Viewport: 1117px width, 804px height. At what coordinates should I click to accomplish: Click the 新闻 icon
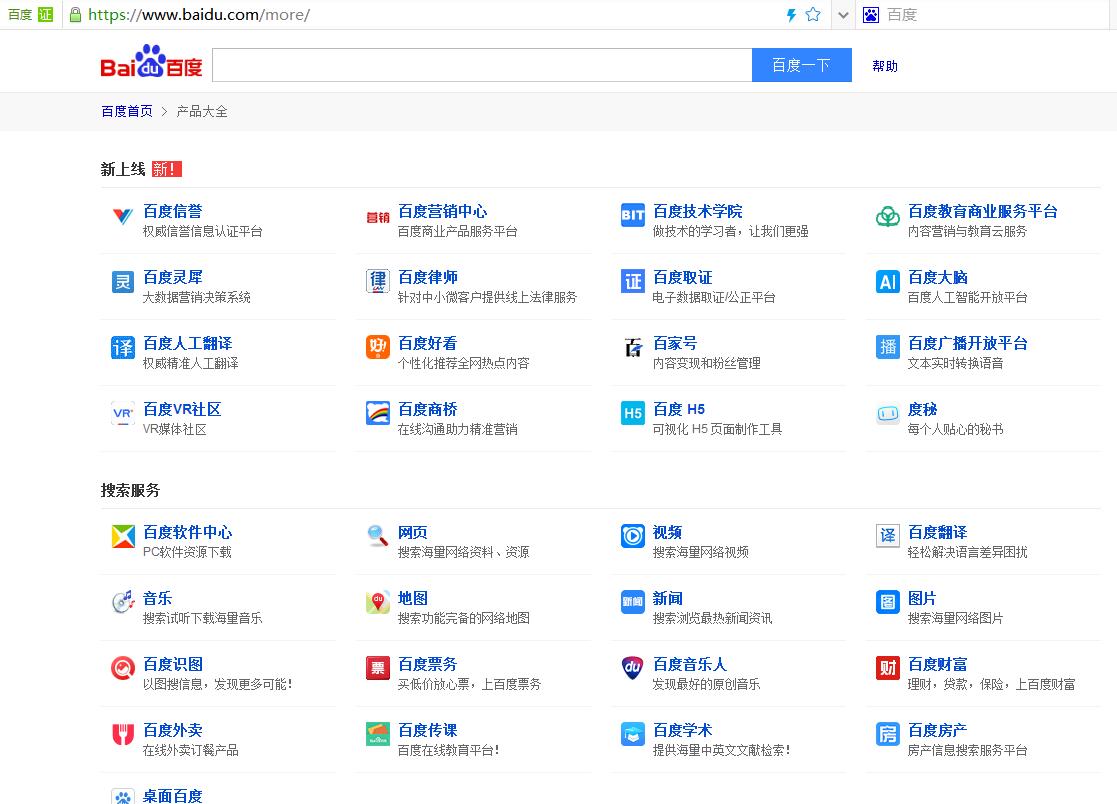click(x=633, y=602)
